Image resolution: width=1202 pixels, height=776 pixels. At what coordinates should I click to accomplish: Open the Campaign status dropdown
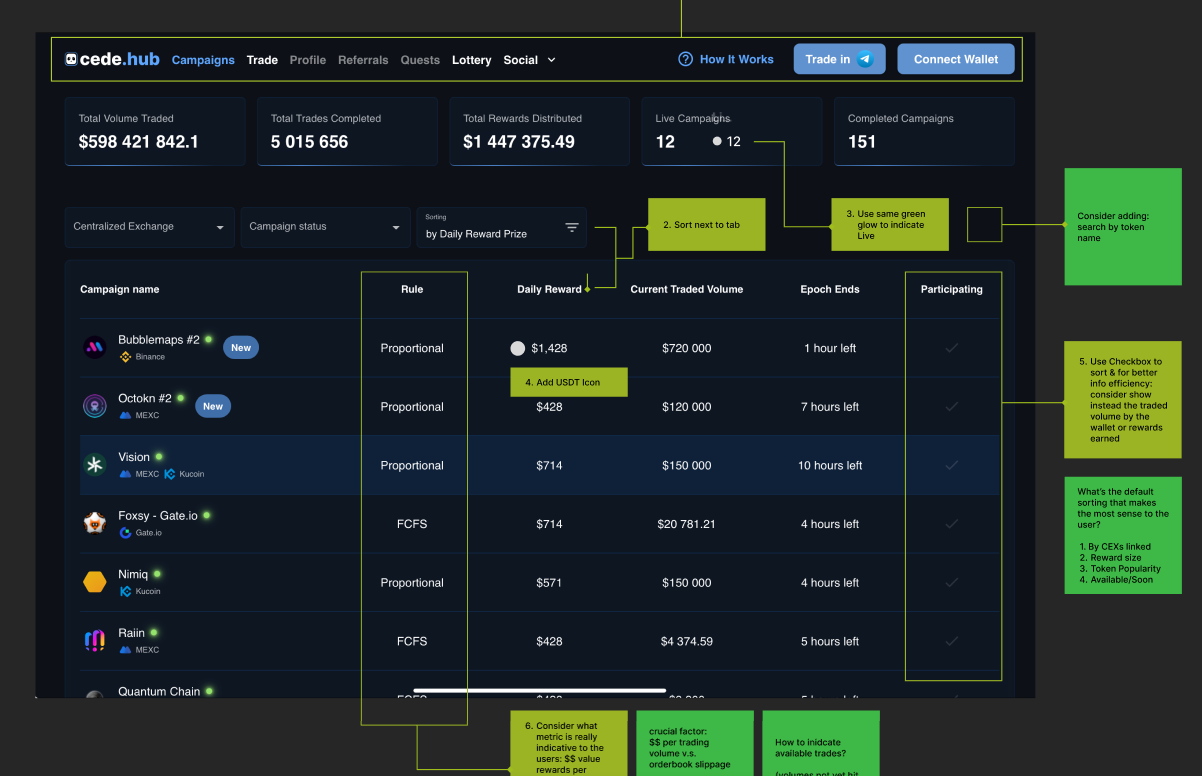[325, 227]
